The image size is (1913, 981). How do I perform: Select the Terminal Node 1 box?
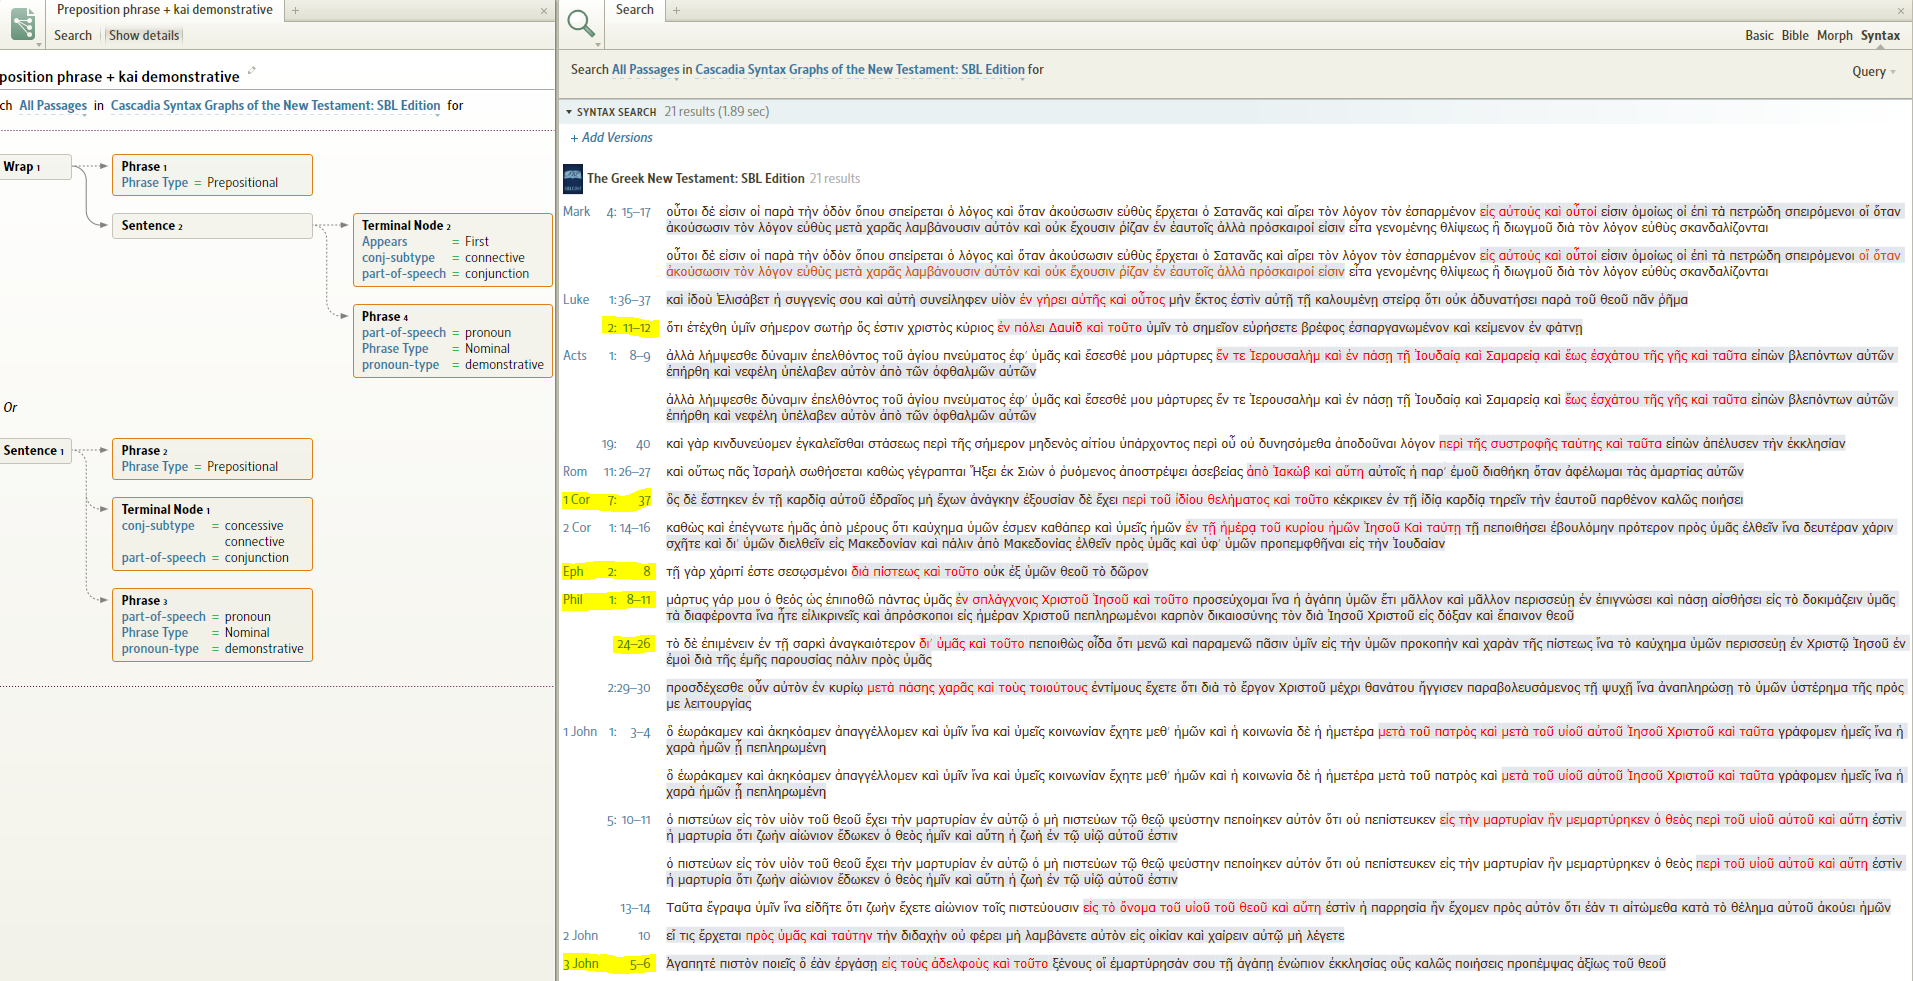(212, 534)
